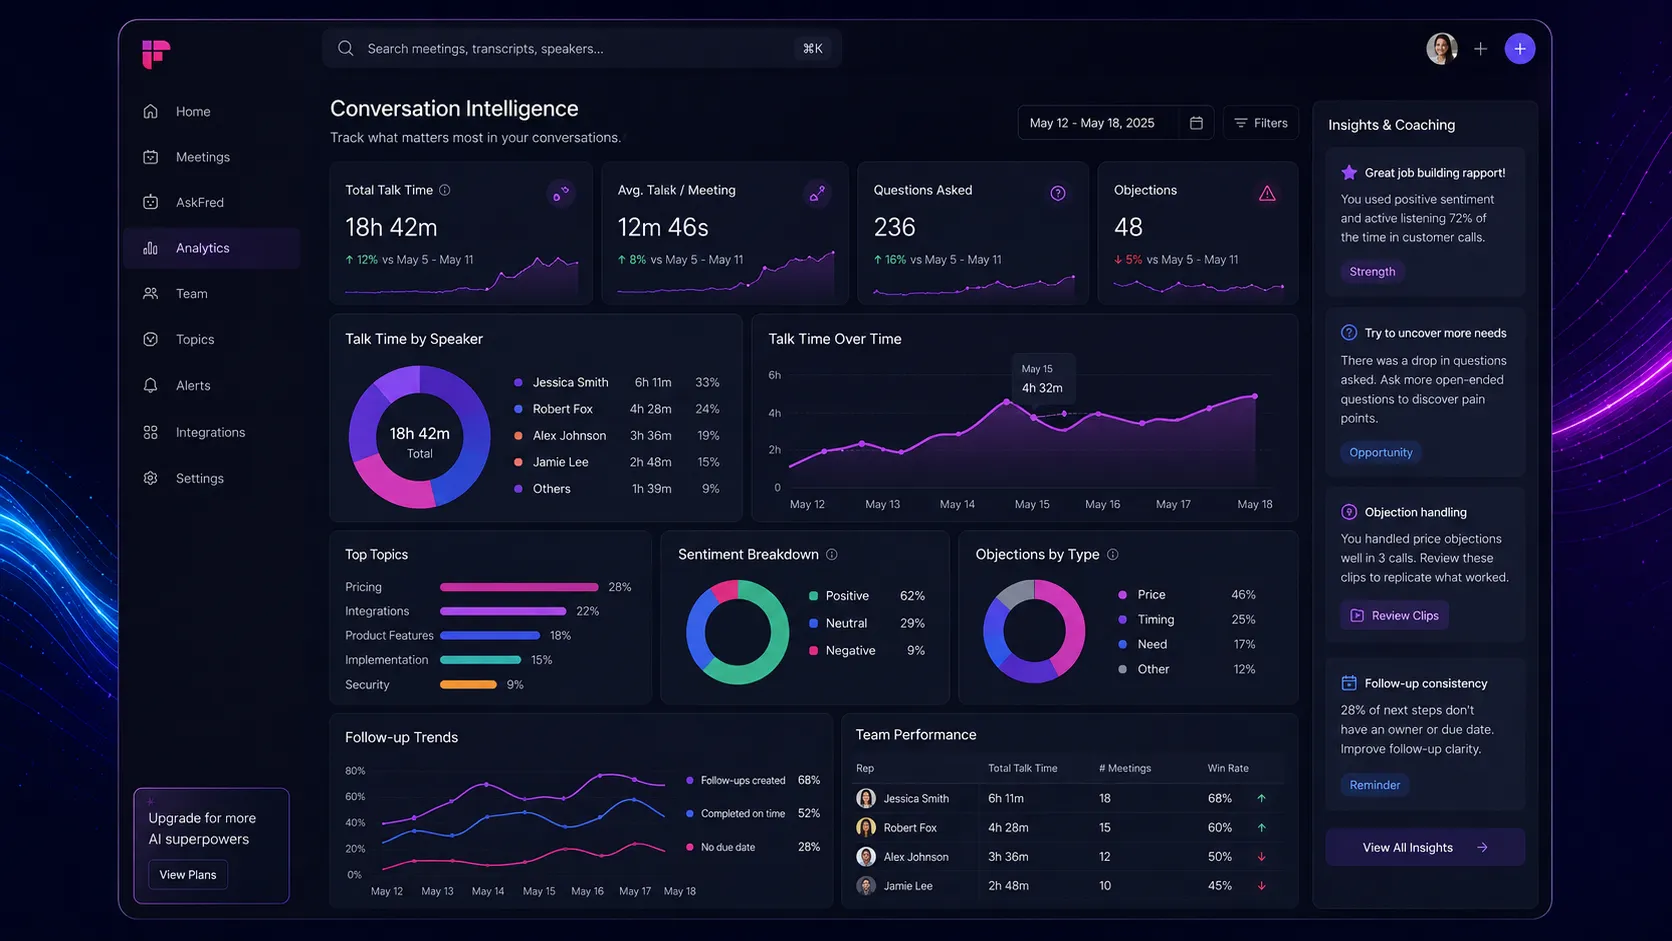This screenshot has width=1672, height=941.
Task: Open calendar icon in date range
Action: (1196, 123)
